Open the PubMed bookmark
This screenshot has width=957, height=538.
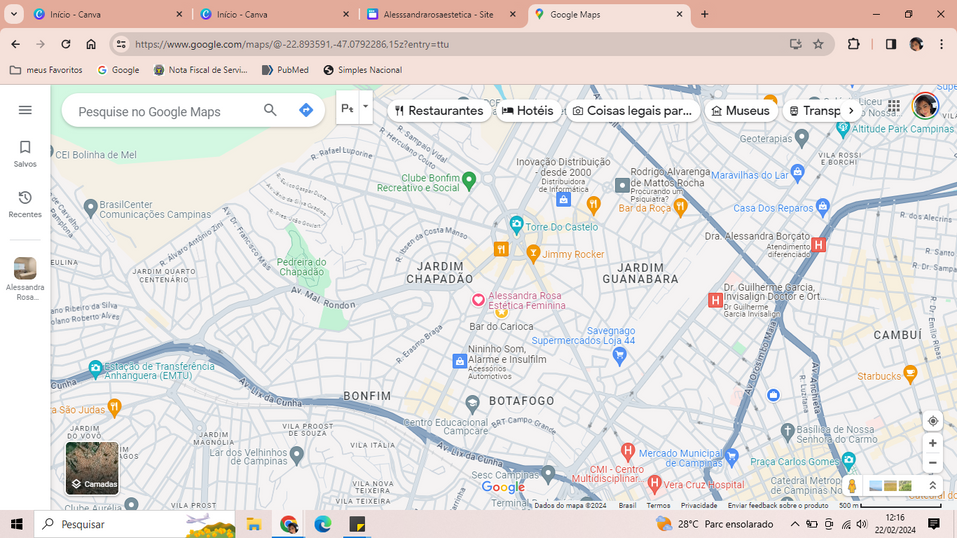click(285, 70)
